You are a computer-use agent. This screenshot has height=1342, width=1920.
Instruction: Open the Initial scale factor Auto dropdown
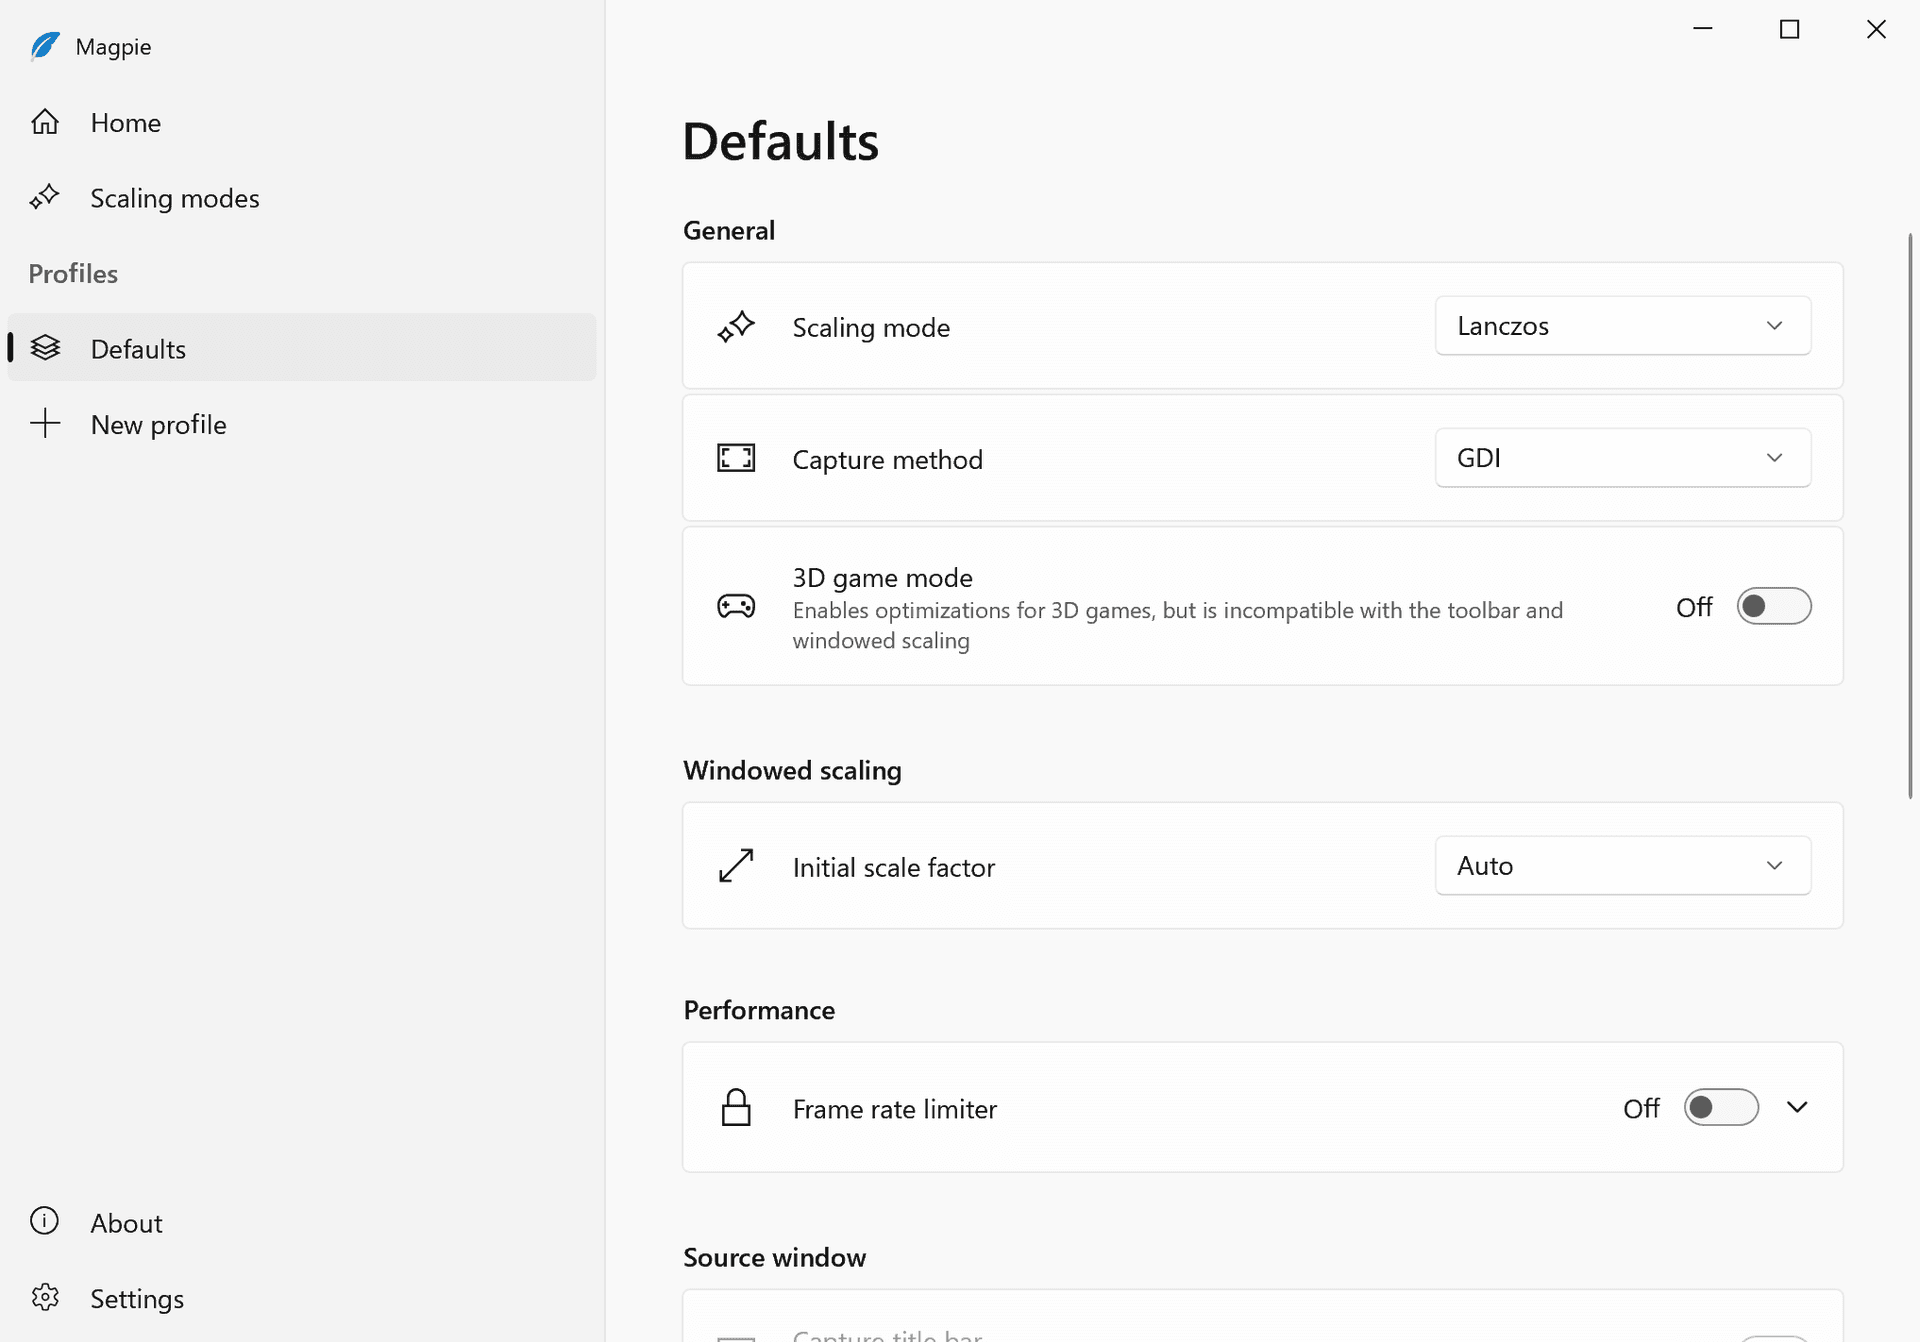(1622, 866)
